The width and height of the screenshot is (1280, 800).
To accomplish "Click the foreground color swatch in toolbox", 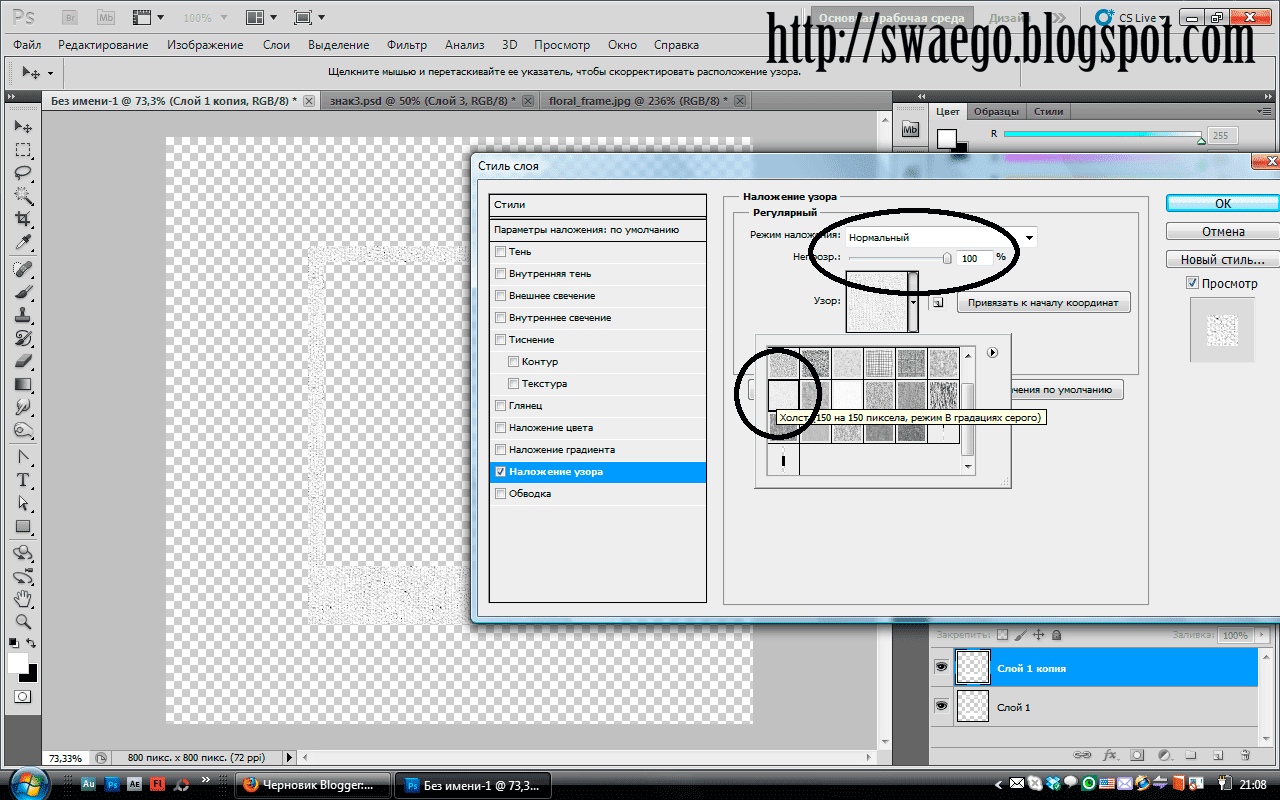I will pyautogui.click(x=18, y=663).
